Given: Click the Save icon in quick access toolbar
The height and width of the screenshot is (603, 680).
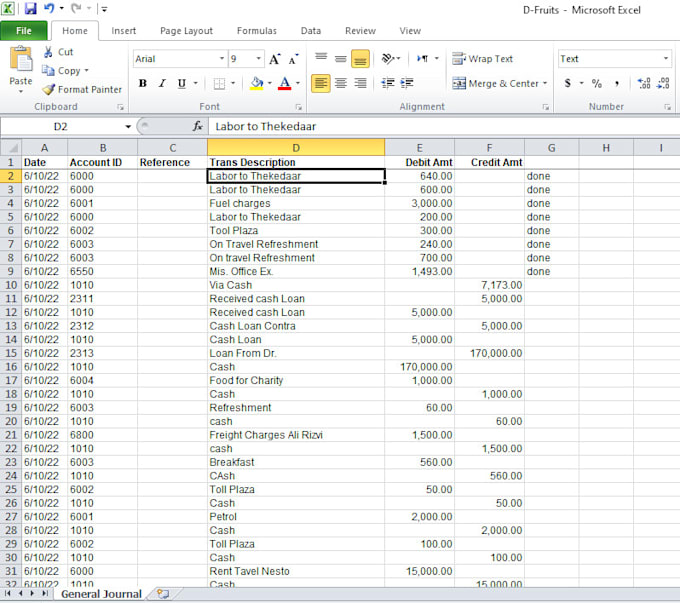Looking at the screenshot, I should [x=31, y=9].
